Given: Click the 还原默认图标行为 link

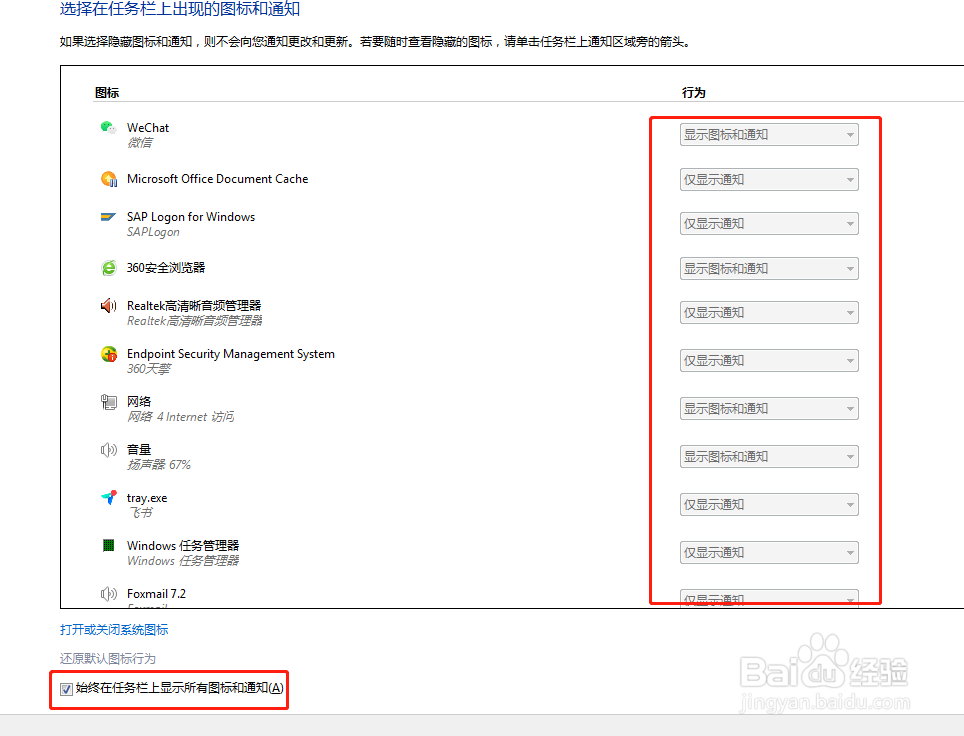Looking at the screenshot, I should click(108, 659).
